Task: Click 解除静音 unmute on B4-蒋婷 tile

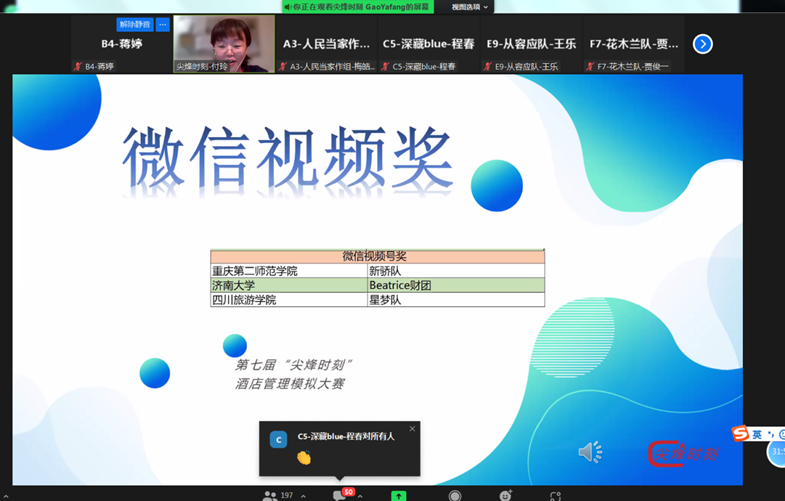Action: point(134,24)
